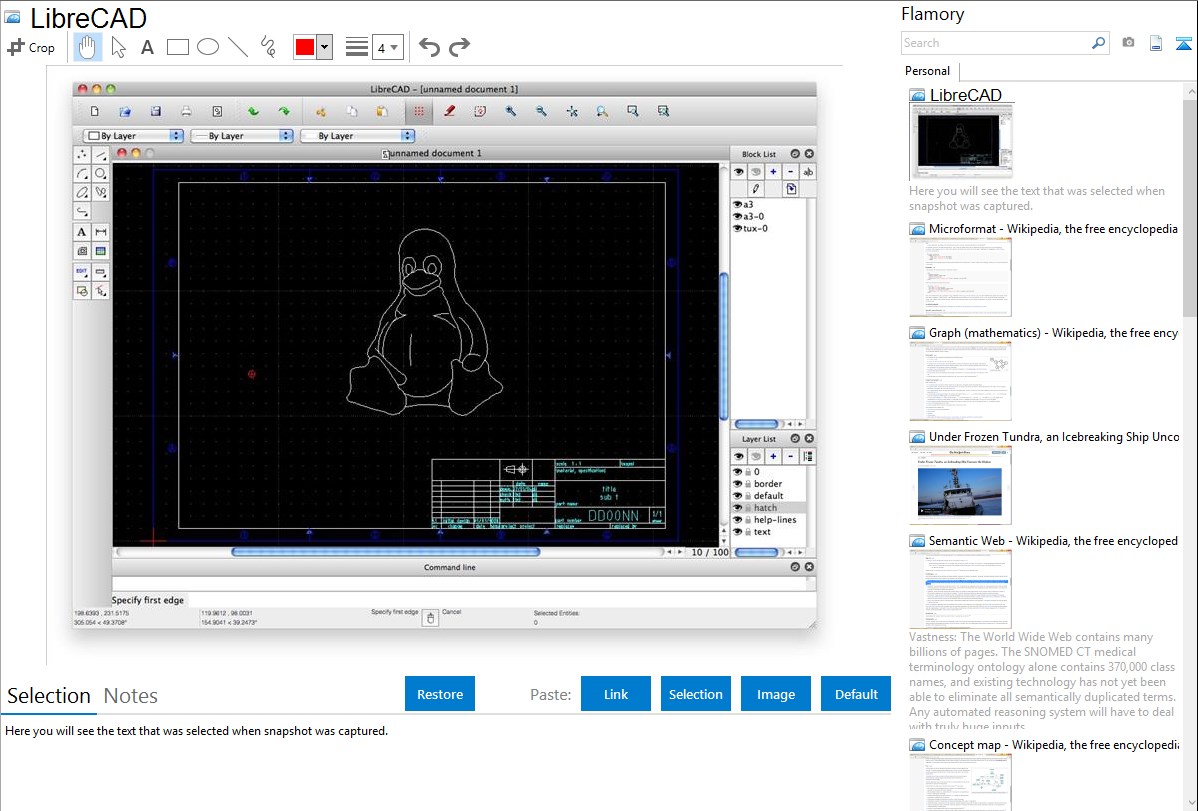
Task: Select the straight line tool
Action: pyautogui.click(x=238, y=47)
